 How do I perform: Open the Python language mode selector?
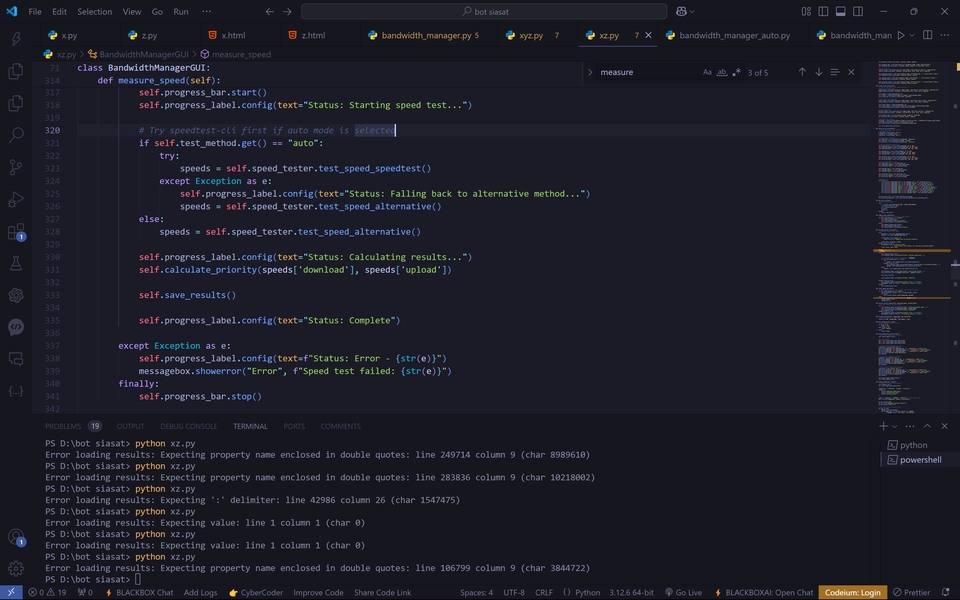coord(587,592)
